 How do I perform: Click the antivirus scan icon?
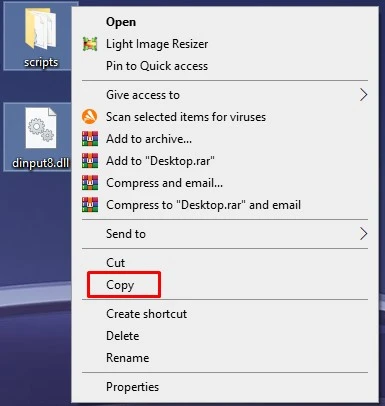[90, 117]
